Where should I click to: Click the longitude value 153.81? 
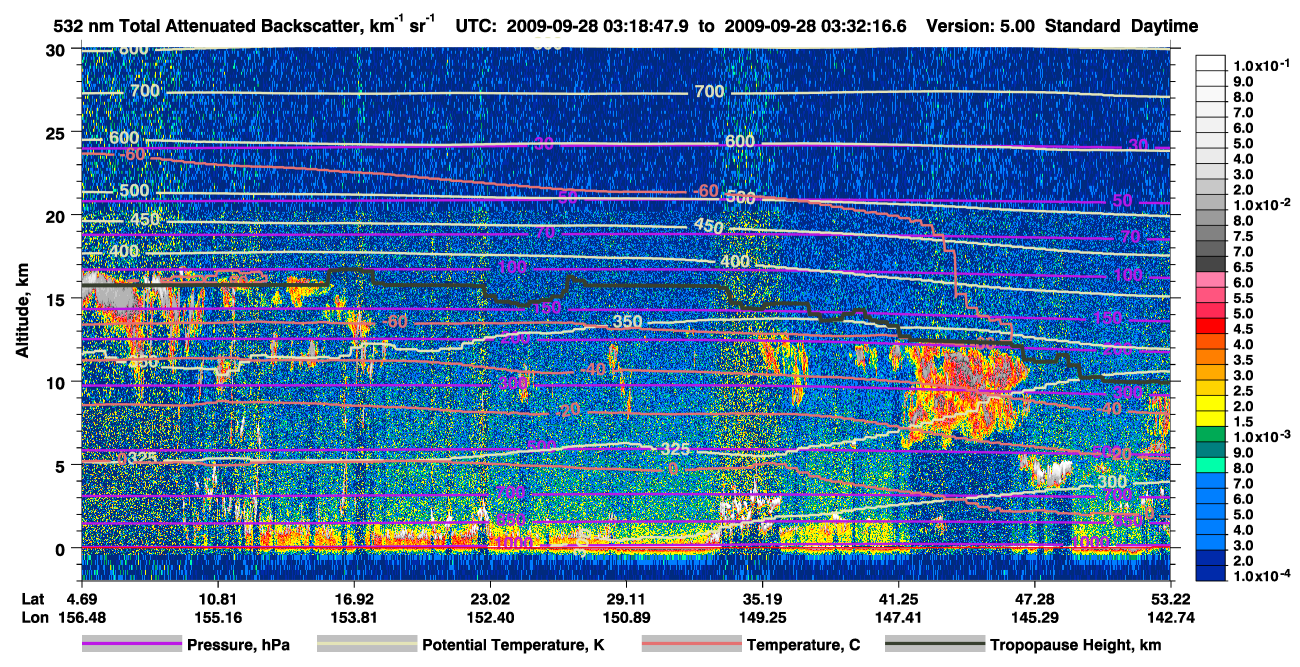click(x=352, y=617)
